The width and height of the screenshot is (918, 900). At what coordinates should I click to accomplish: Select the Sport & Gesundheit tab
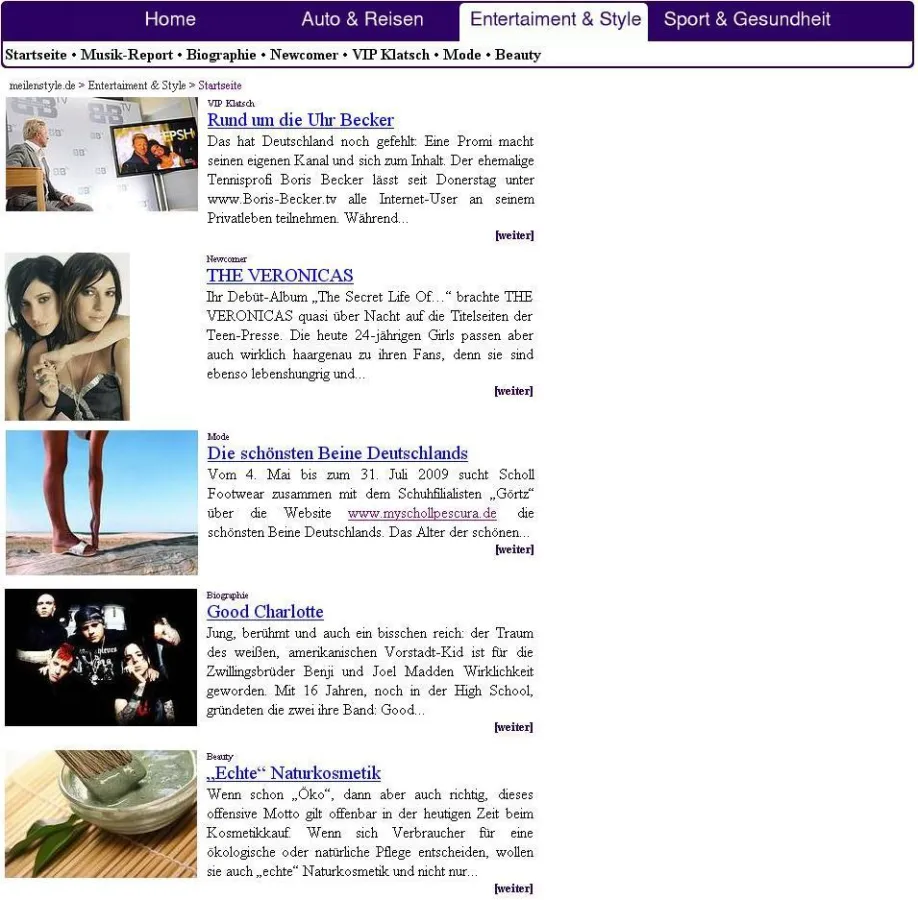(x=746, y=19)
